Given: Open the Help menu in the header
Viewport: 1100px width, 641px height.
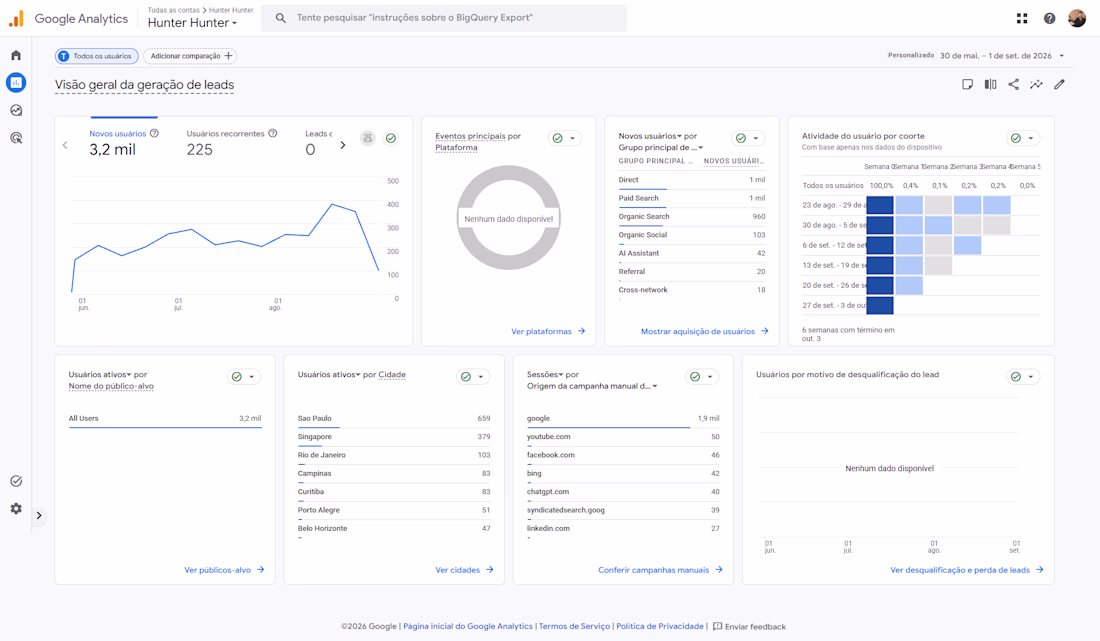Looking at the screenshot, I should point(1049,18).
